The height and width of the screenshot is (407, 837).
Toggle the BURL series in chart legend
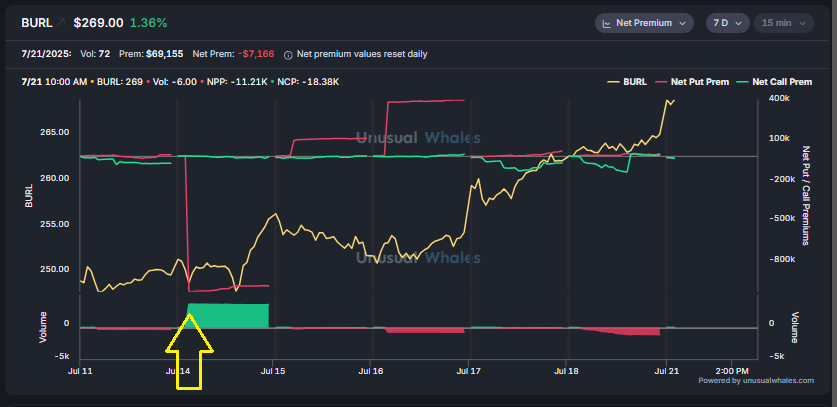tap(627, 82)
